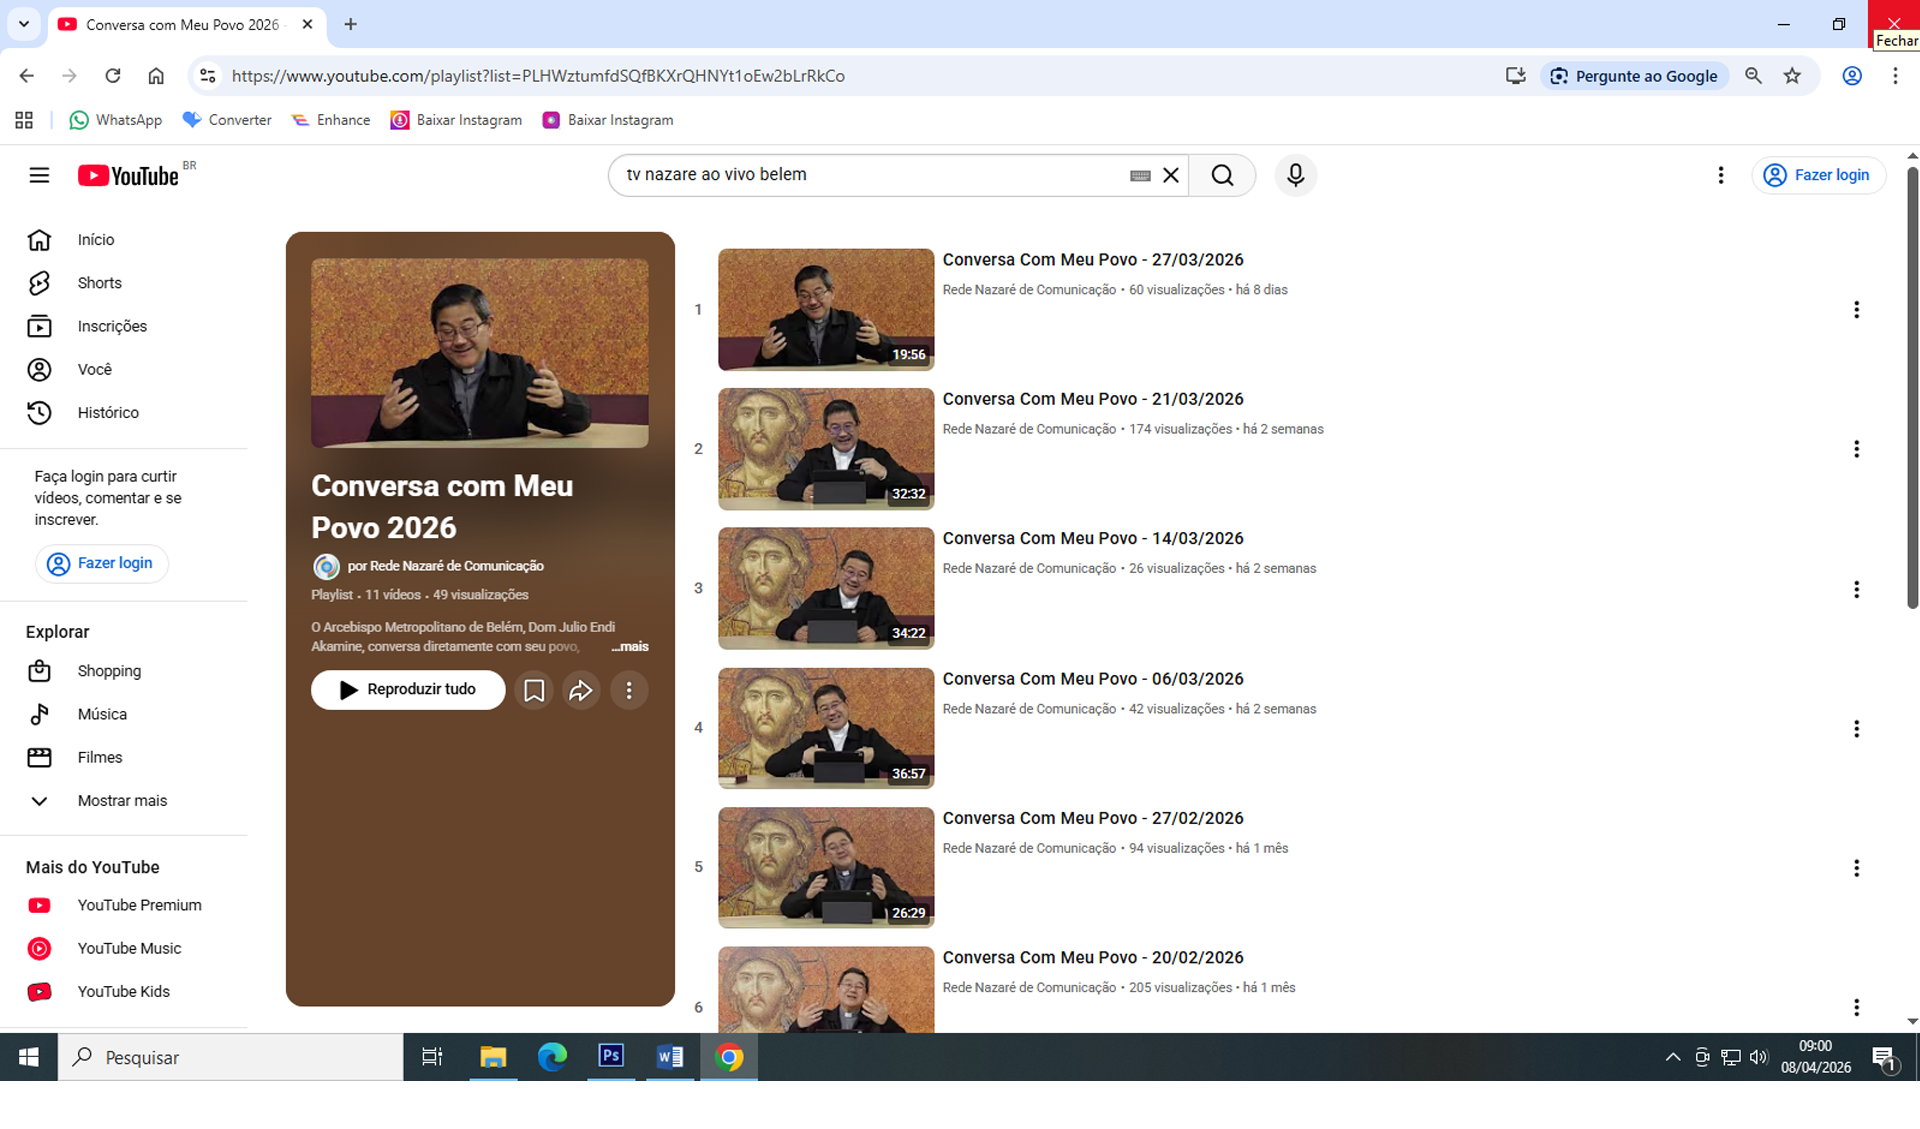
Task: Click the voice search microphone icon
Action: pyautogui.click(x=1295, y=175)
